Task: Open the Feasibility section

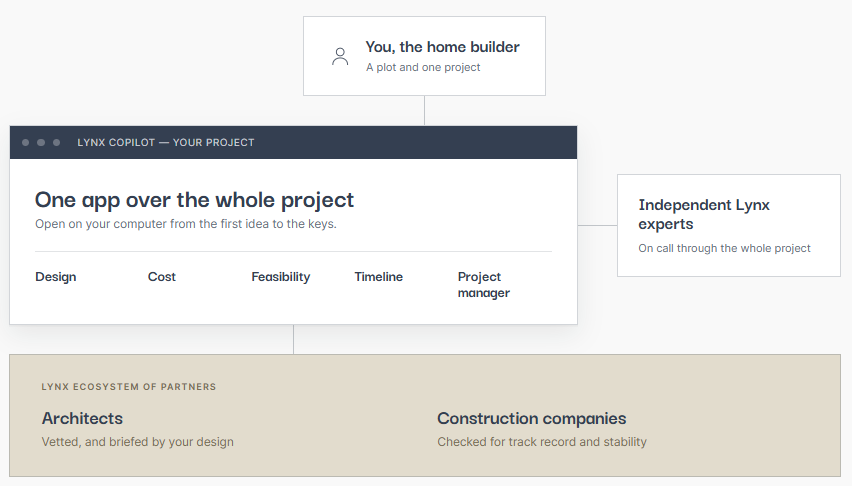Action: [x=281, y=277]
